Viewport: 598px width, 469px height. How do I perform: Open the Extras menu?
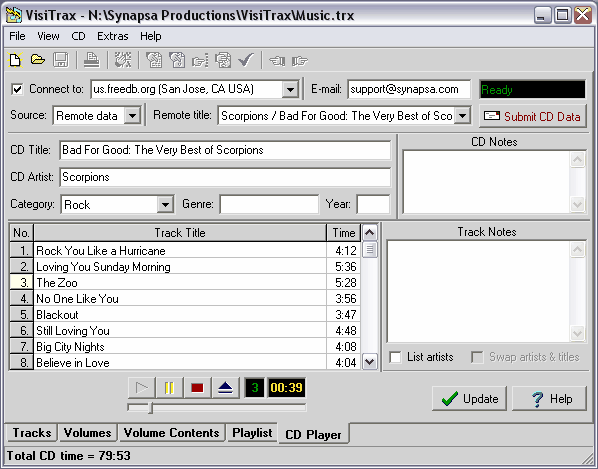pyautogui.click(x=113, y=36)
